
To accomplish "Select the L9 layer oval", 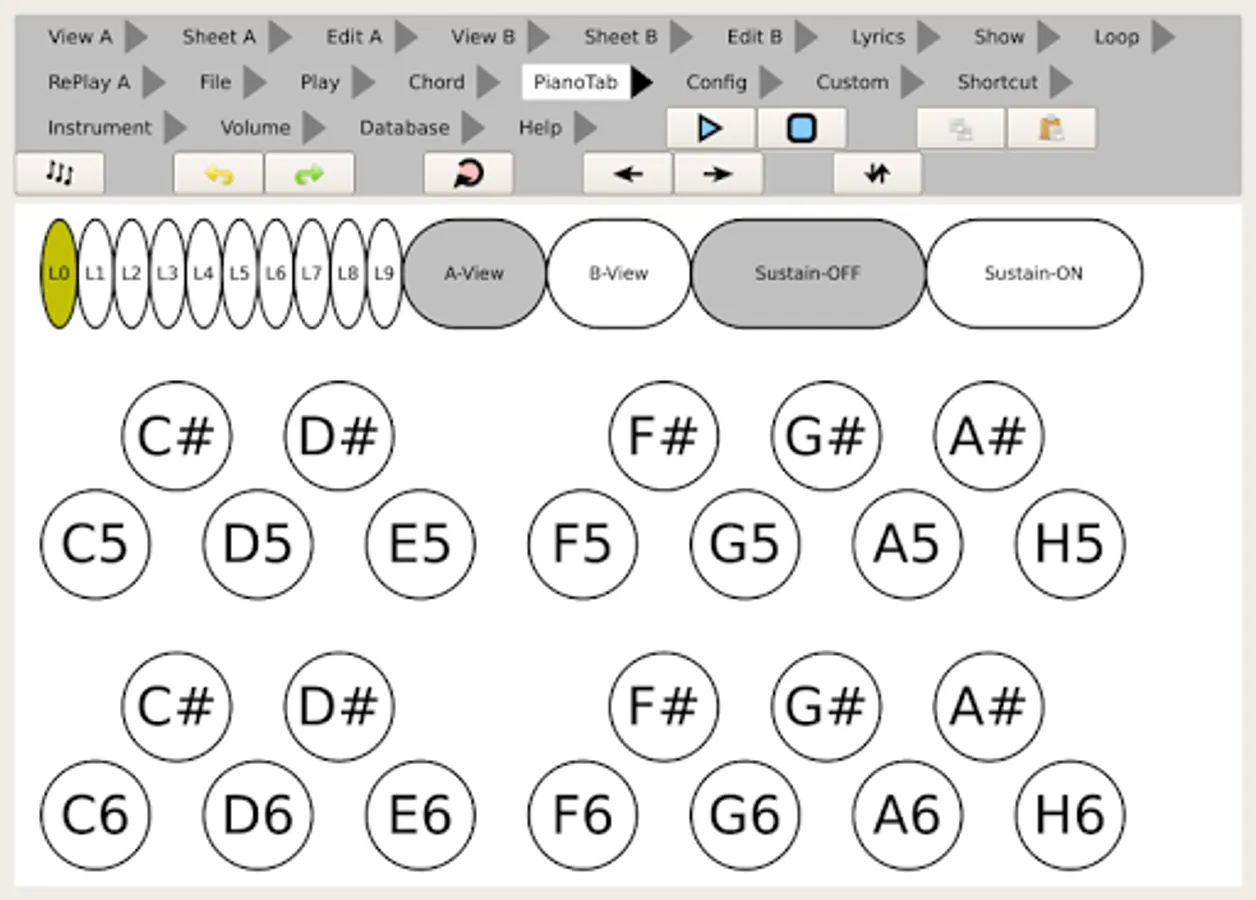I will coord(384,274).
